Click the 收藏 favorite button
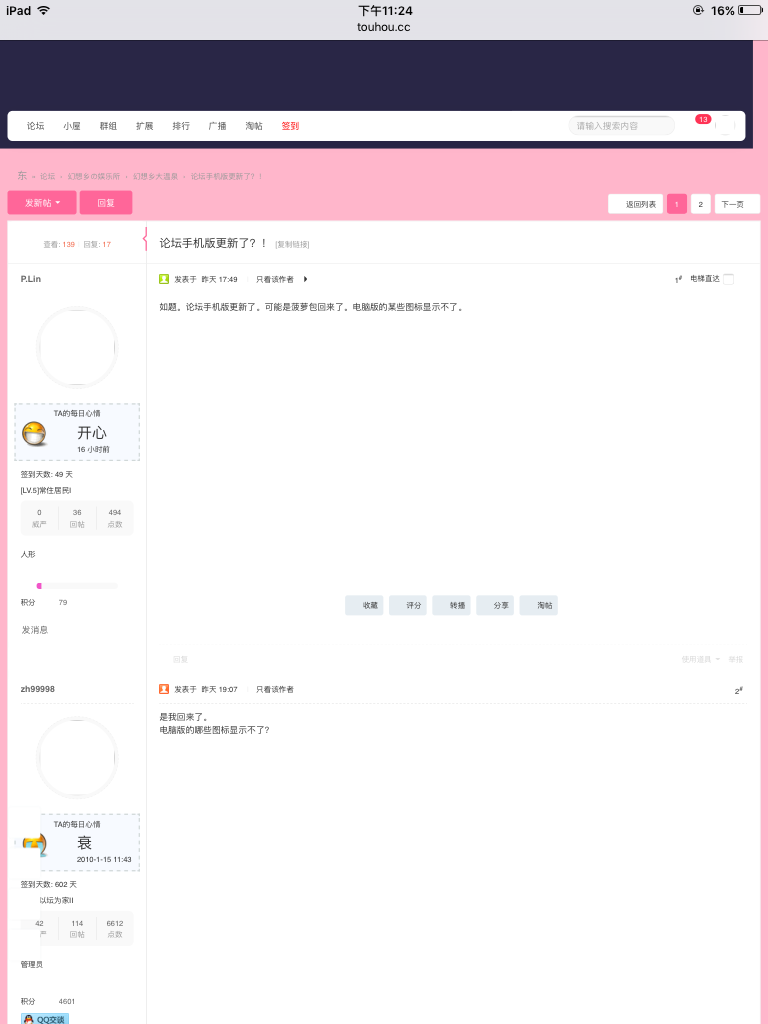 point(364,605)
